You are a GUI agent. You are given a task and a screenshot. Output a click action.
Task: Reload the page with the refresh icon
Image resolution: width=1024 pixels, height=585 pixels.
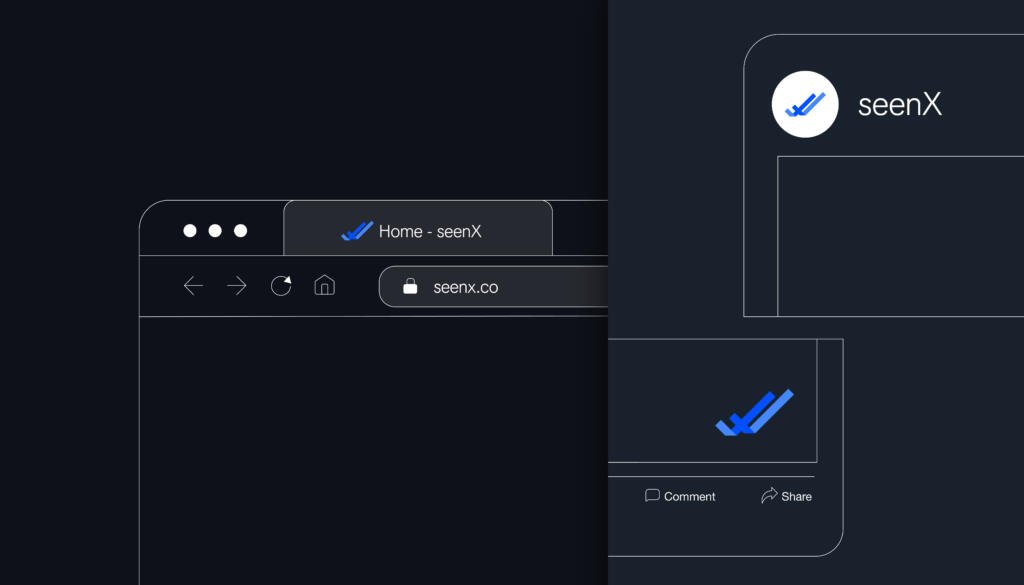pyautogui.click(x=281, y=286)
